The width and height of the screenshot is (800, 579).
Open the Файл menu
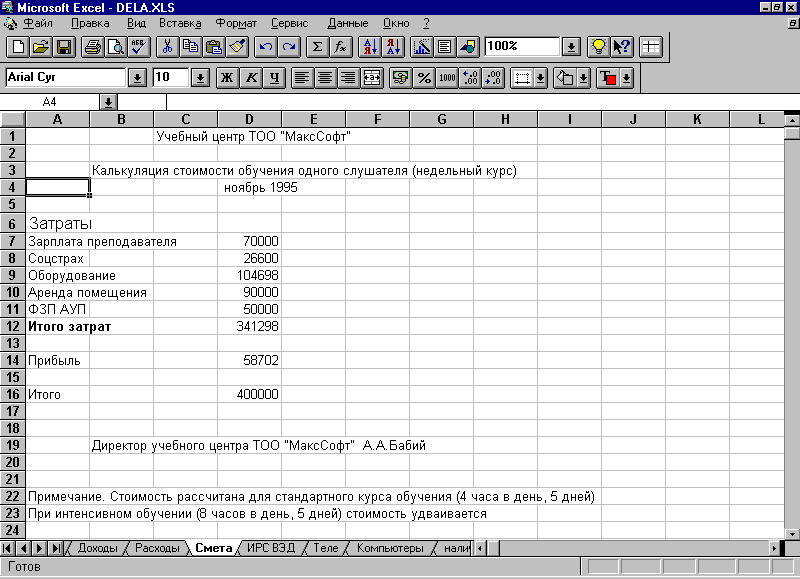pyautogui.click(x=38, y=23)
